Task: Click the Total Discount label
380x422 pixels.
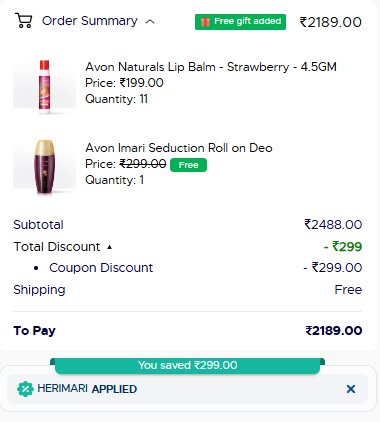Action: click(x=57, y=247)
